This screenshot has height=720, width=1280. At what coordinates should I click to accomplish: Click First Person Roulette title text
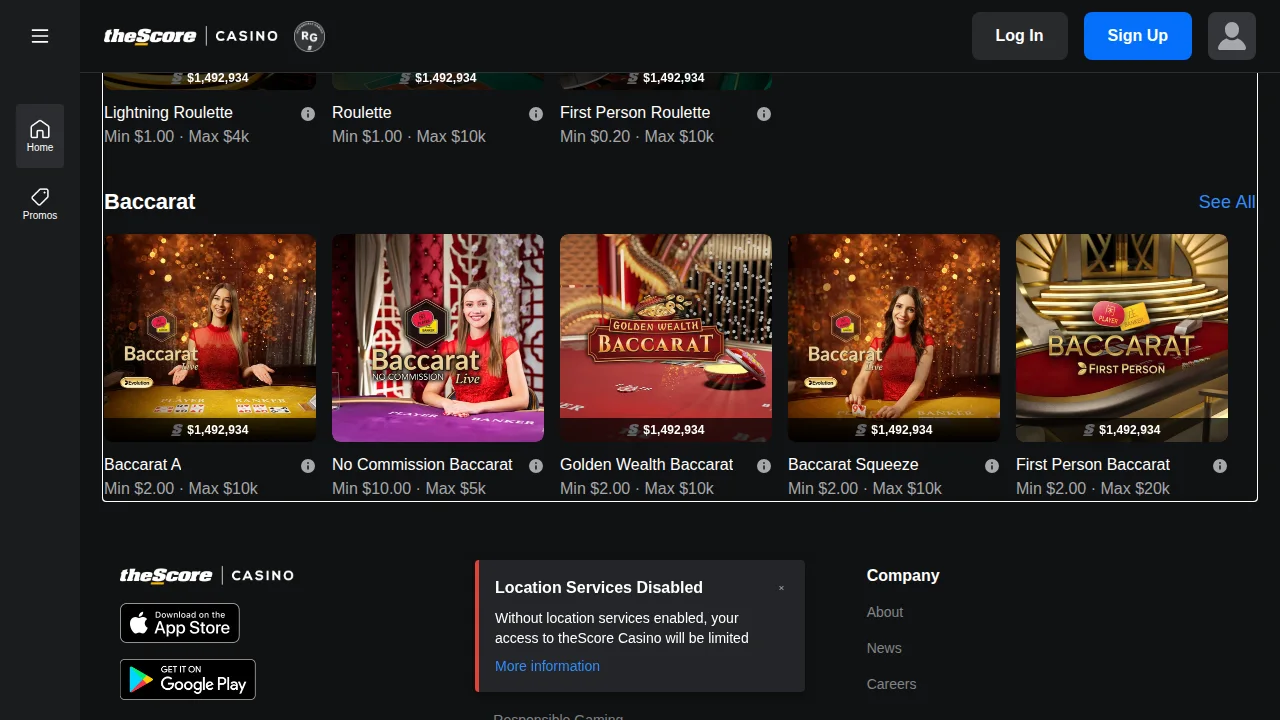tap(635, 113)
